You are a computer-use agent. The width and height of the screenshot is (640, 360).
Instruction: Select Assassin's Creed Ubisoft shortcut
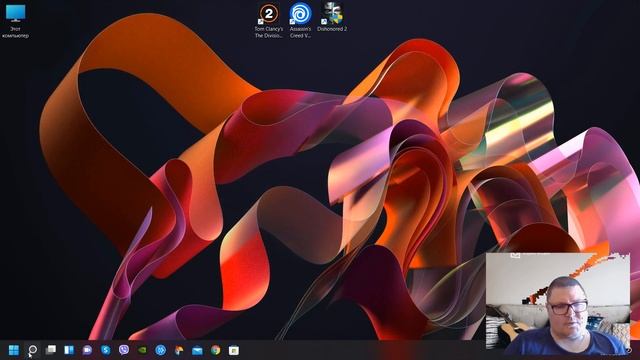pos(300,20)
